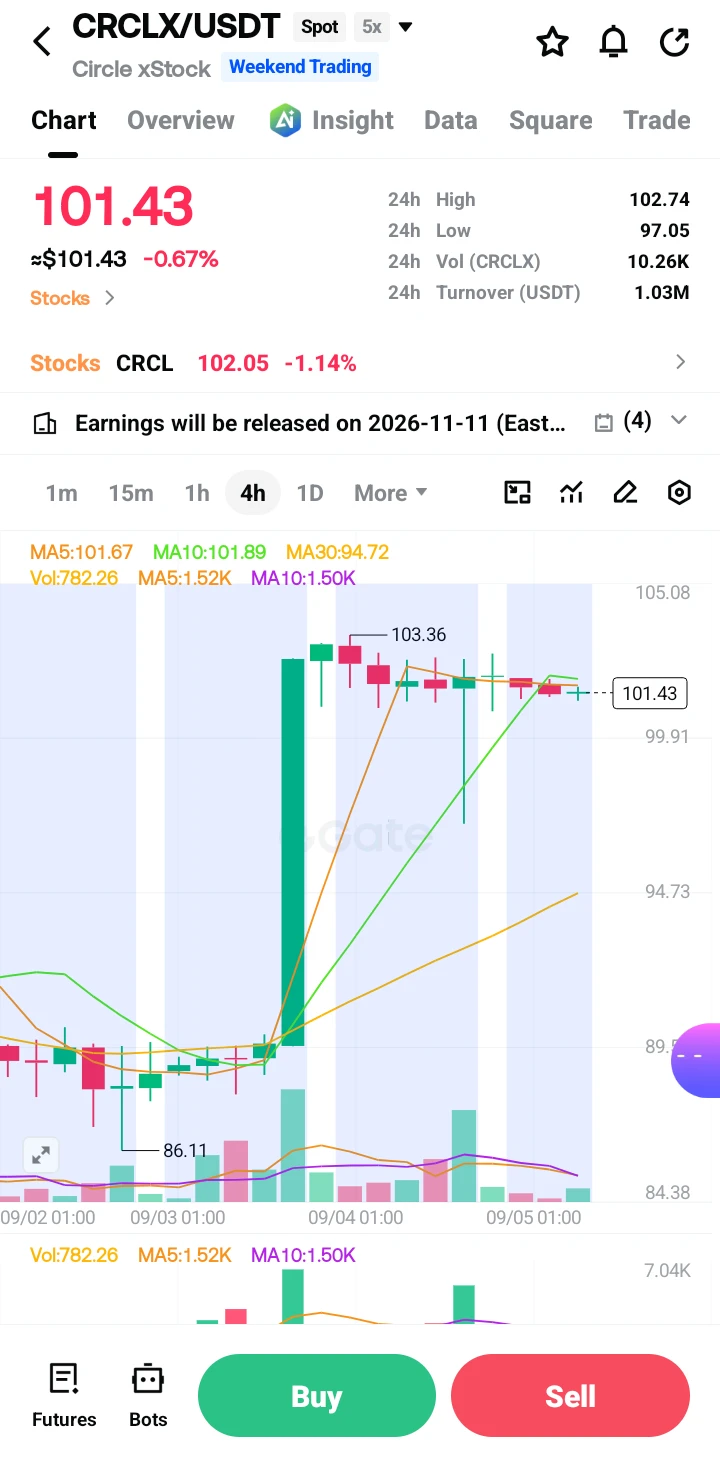Select the 4h timeframe
This screenshot has width=720, height=1467.
point(253,493)
